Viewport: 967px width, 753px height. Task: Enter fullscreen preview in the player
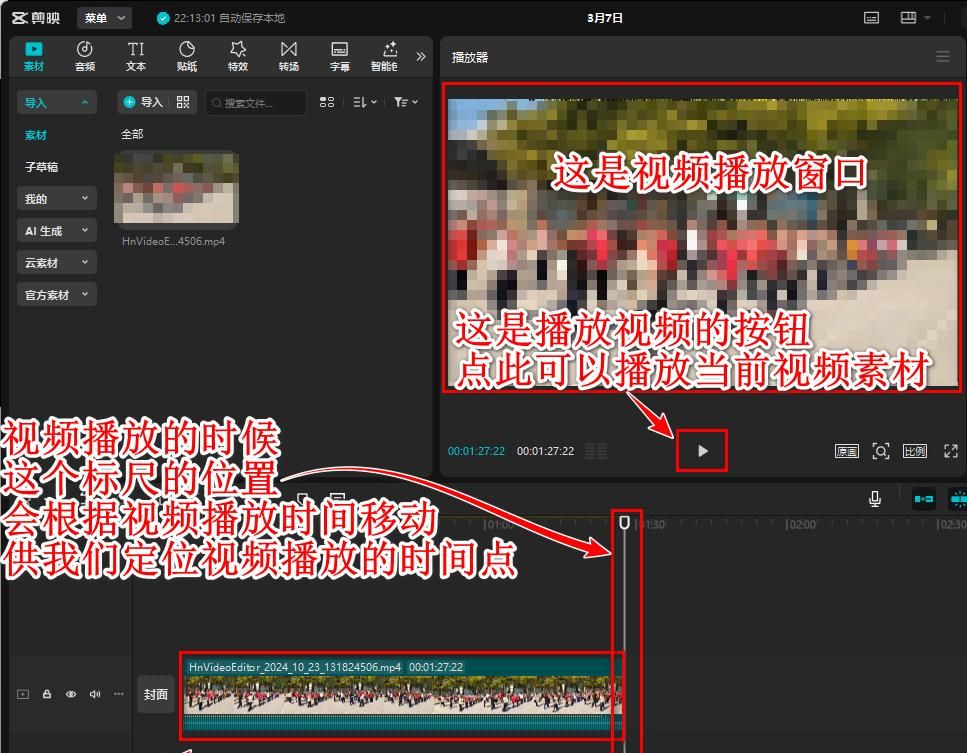950,451
